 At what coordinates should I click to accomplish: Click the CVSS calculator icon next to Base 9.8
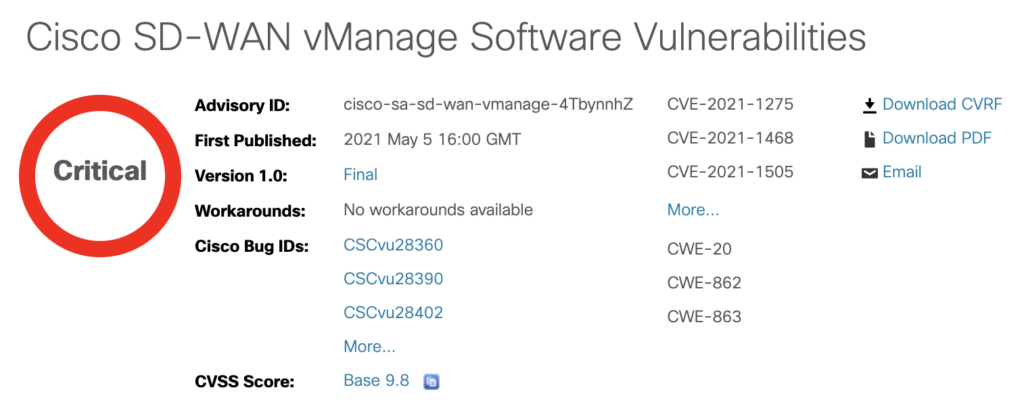[x=431, y=381]
